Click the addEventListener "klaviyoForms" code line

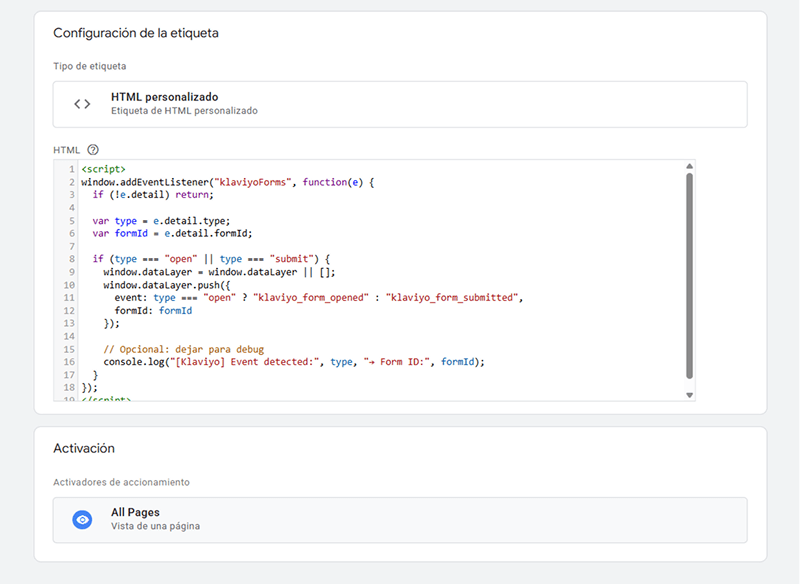point(228,182)
